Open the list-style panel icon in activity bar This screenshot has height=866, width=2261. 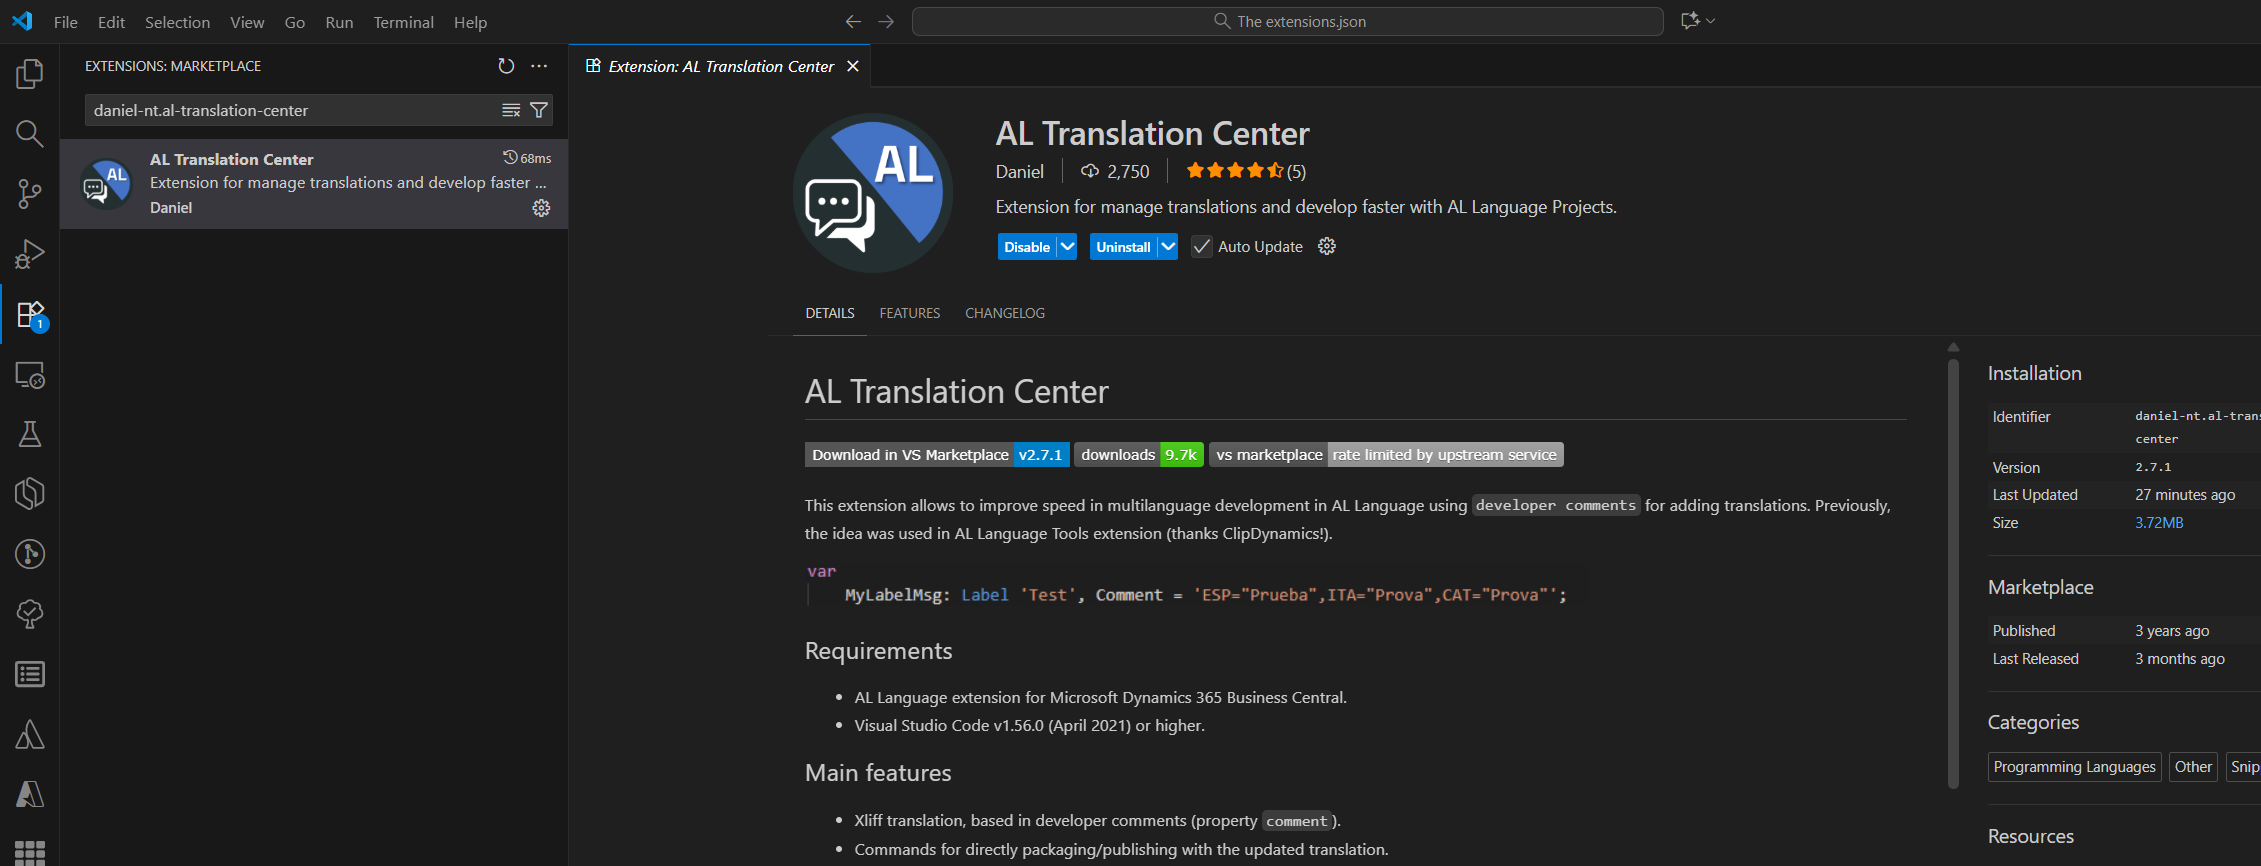tap(30, 674)
